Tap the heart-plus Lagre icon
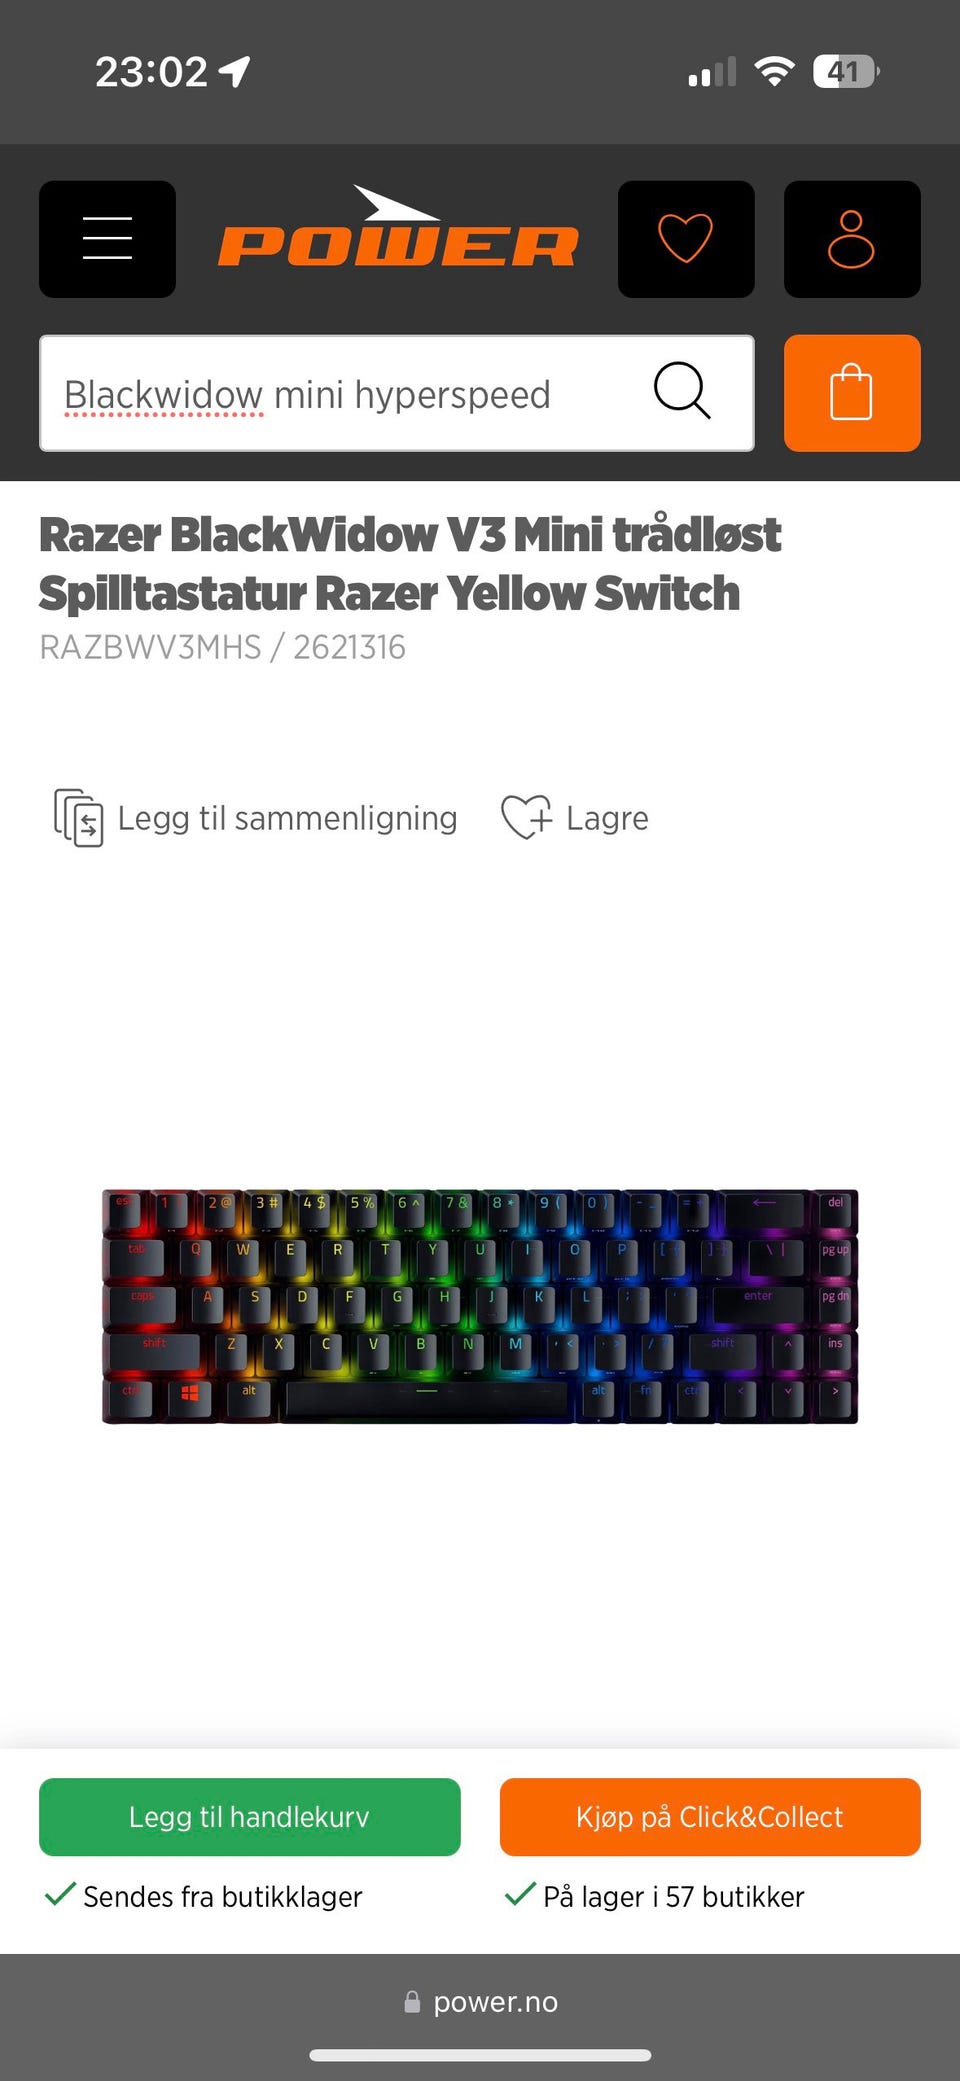The width and height of the screenshot is (960, 2081). click(x=526, y=817)
